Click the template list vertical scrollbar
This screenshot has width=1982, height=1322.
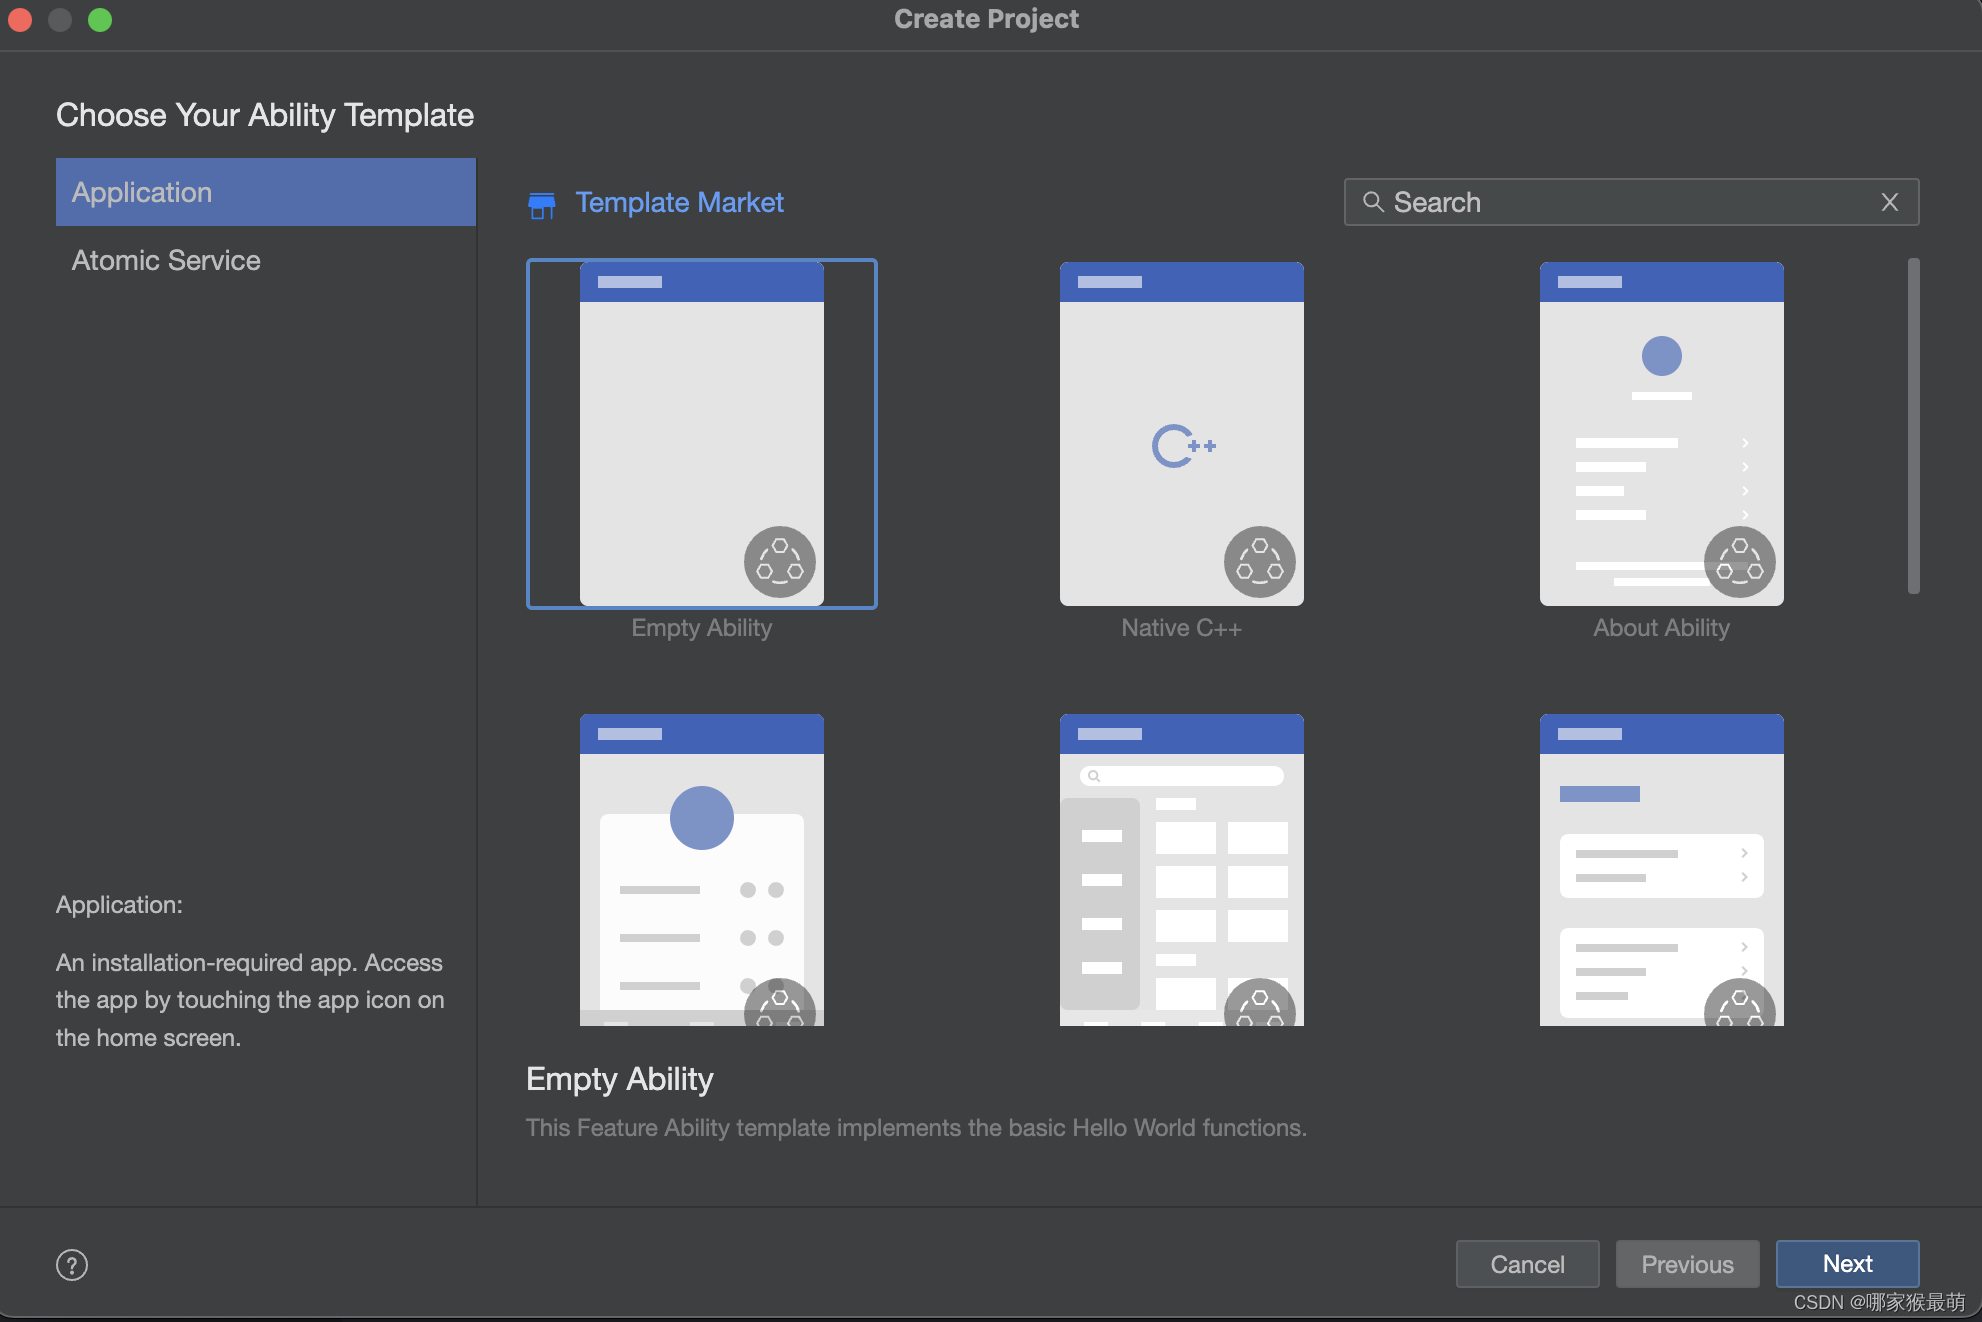tap(1913, 426)
